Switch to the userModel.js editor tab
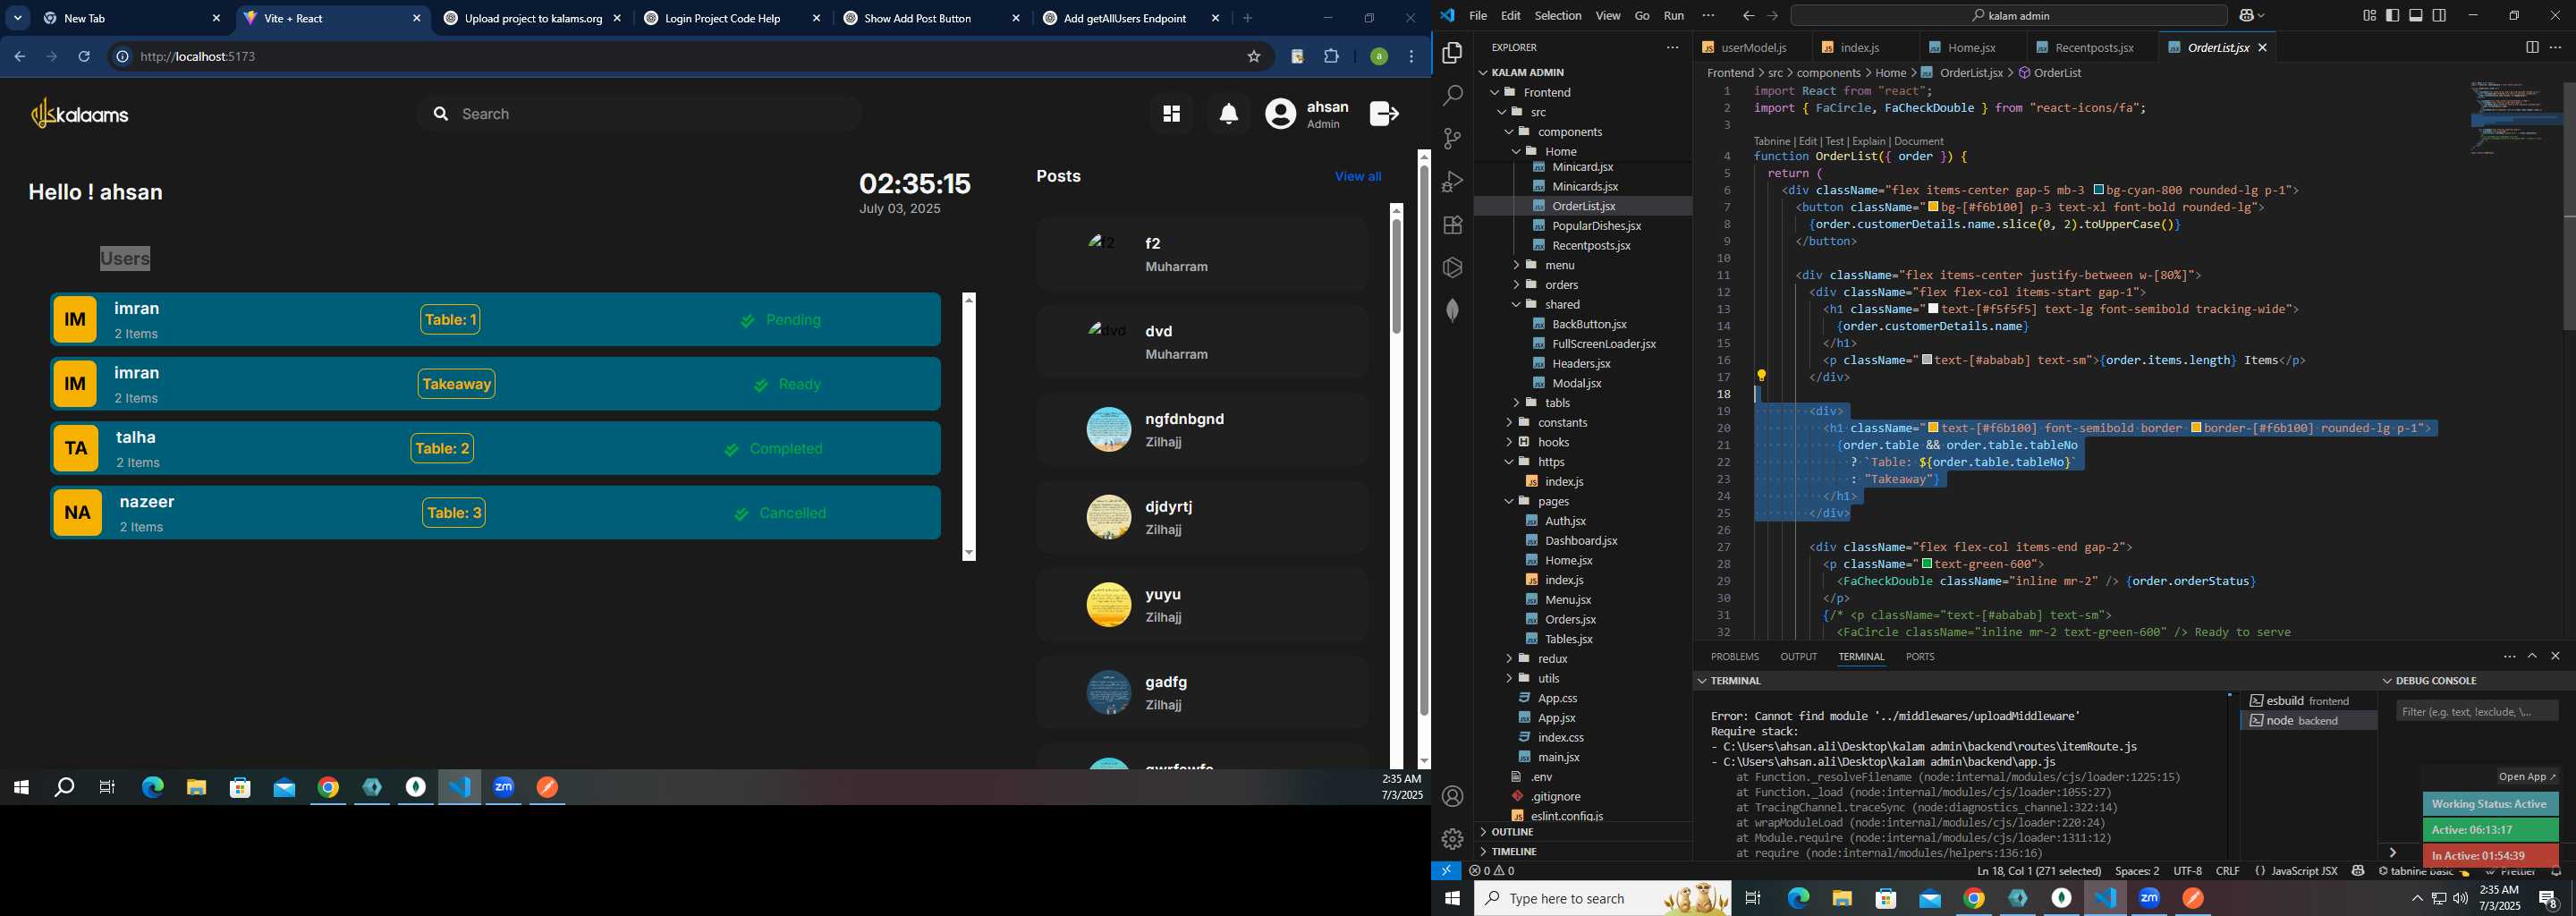 tap(1752, 47)
